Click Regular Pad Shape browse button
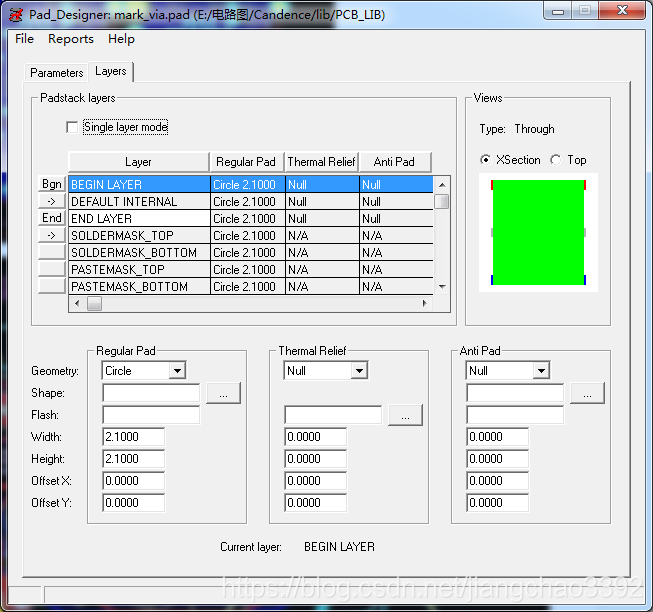 pyautogui.click(x=224, y=393)
